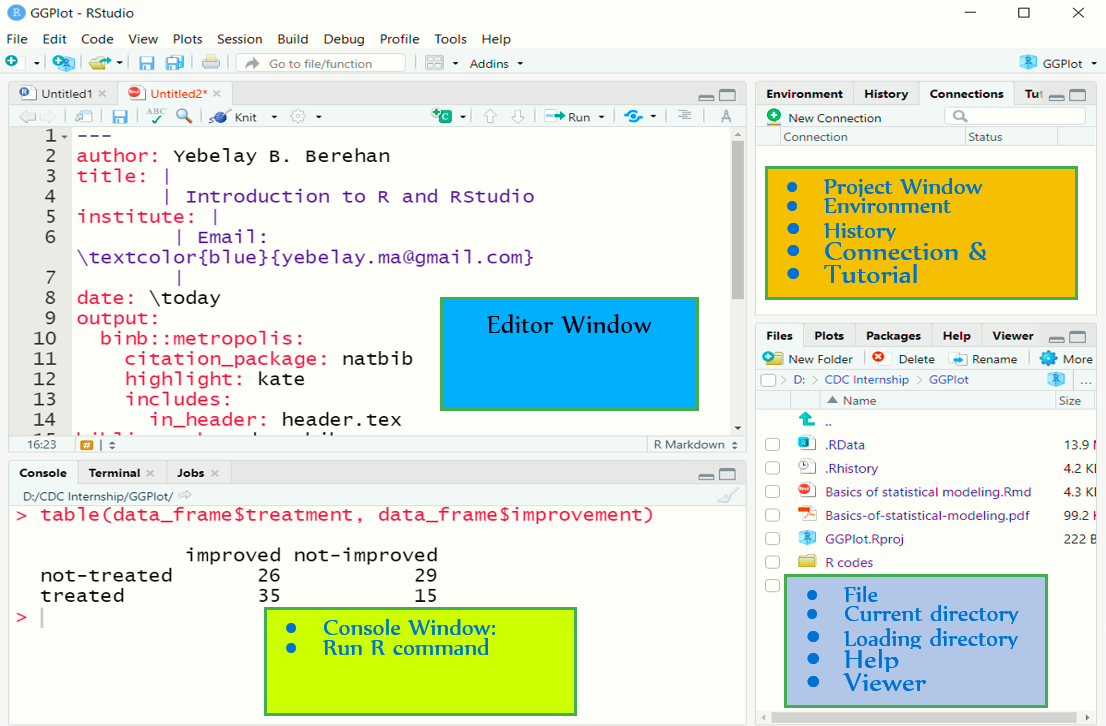The height and width of the screenshot is (726, 1106).
Task: Check the checkbox next to GGPlot.Rproj
Action: pyautogui.click(x=771, y=537)
